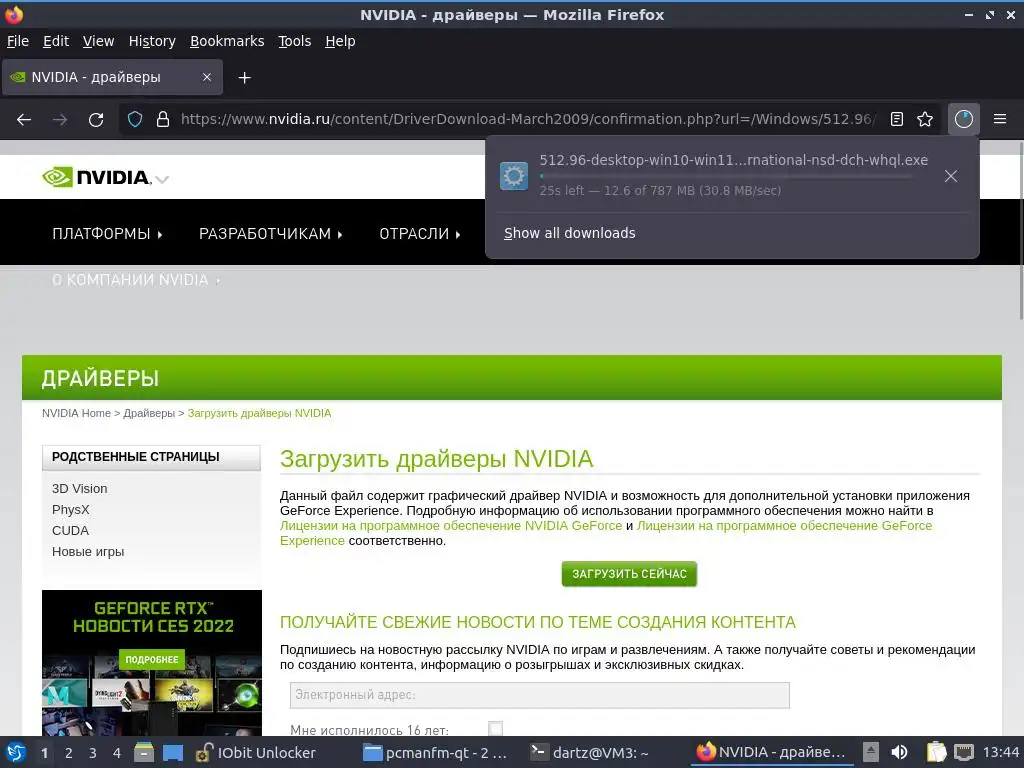
Task: Toggle Reader View icon in address bar
Action: tap(897, 120)
